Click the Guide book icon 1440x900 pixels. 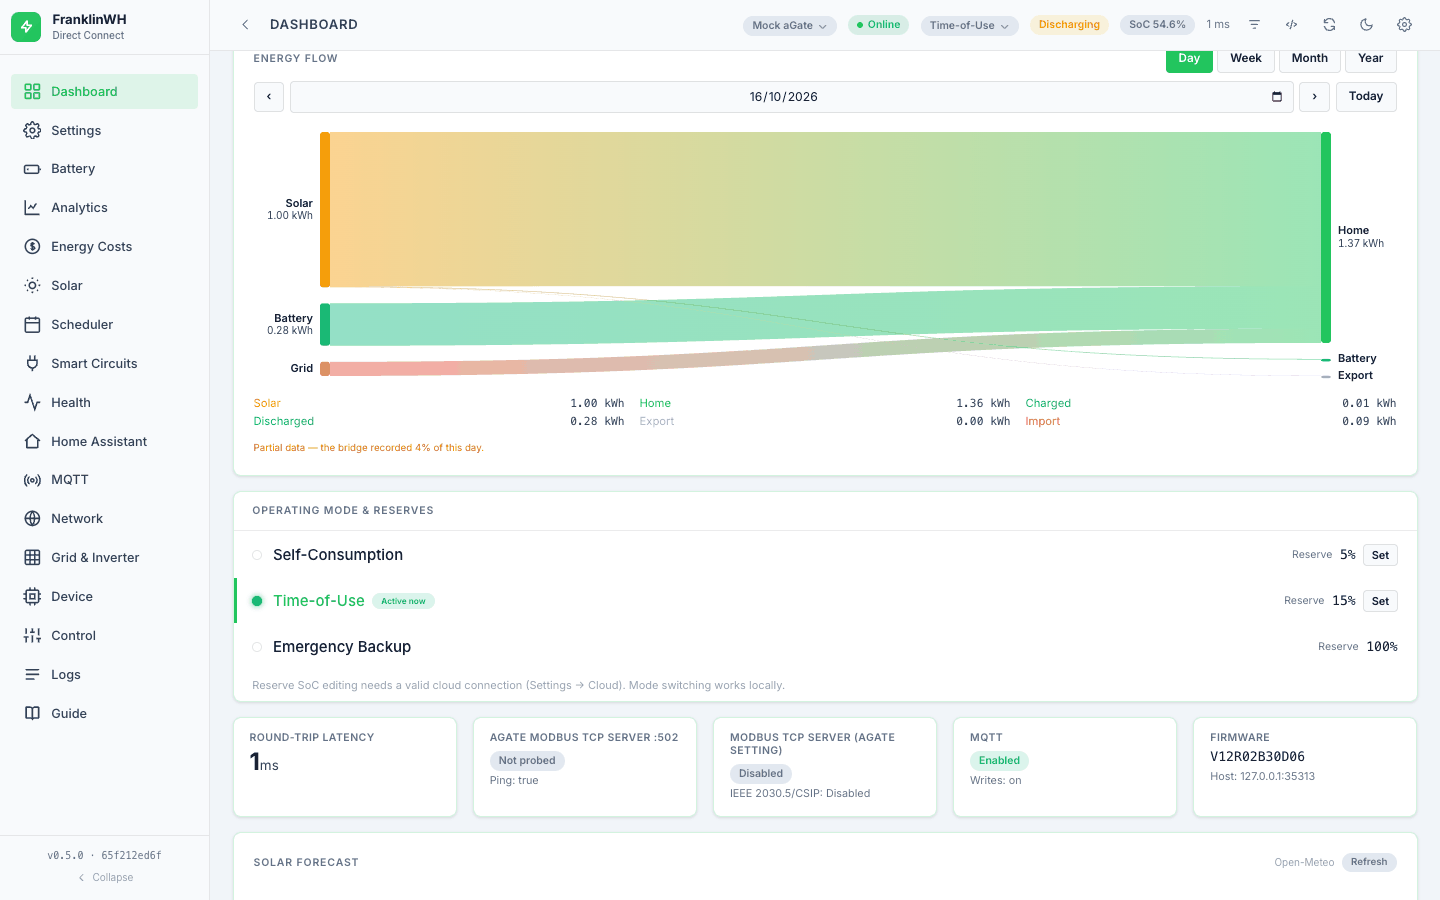[x=32, y=714]
